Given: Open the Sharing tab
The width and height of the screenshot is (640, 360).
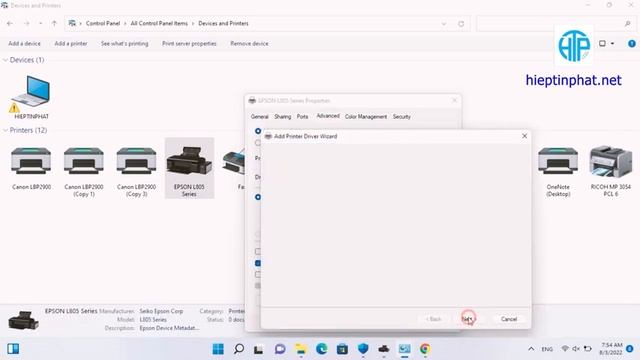Looking at the screenshot, I should [x=282, y=117].
